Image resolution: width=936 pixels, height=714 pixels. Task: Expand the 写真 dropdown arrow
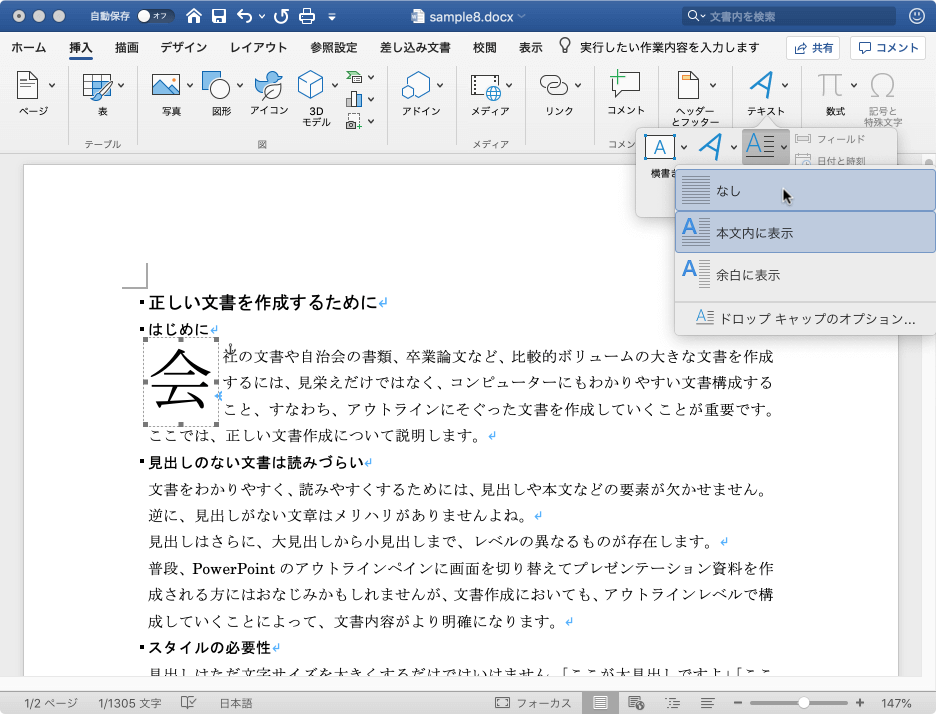pyautogui.click(x=190, y=85)
